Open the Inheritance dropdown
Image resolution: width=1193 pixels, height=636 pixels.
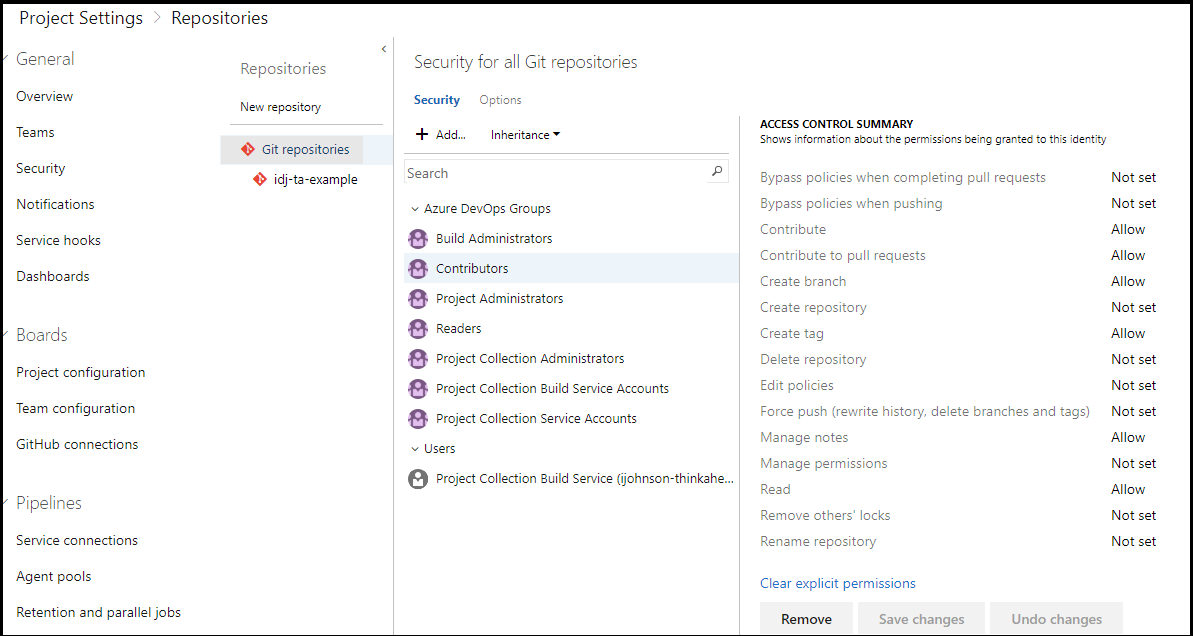click(525, 135)
